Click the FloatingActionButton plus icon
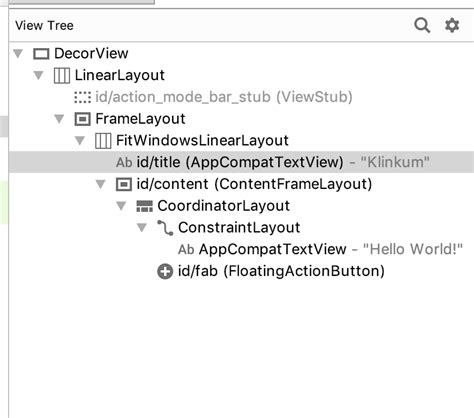This screenshot has height=418, width=474. click(x=165, y=271)
